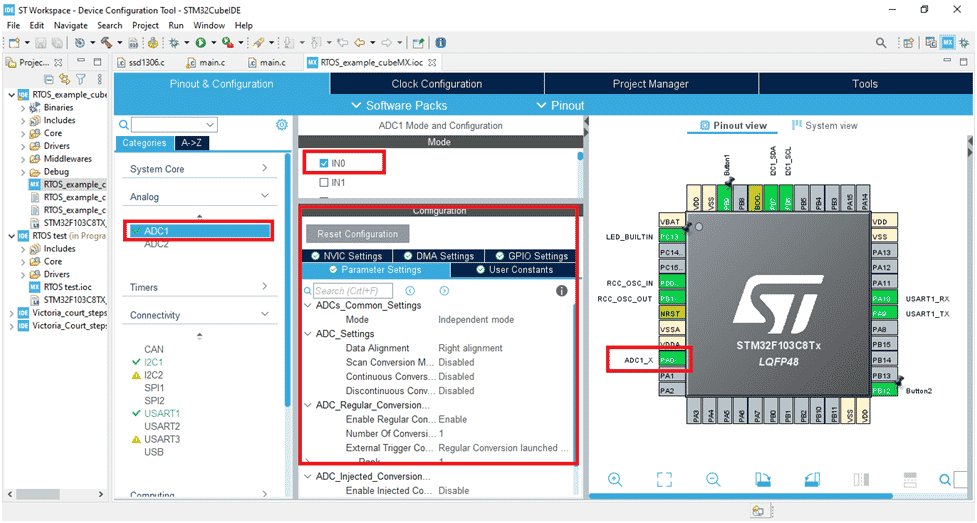Collapse the ADCs_Common_Settings group
Image resolution: width=977 pixels, height=523 pixels.
[308, 305]
